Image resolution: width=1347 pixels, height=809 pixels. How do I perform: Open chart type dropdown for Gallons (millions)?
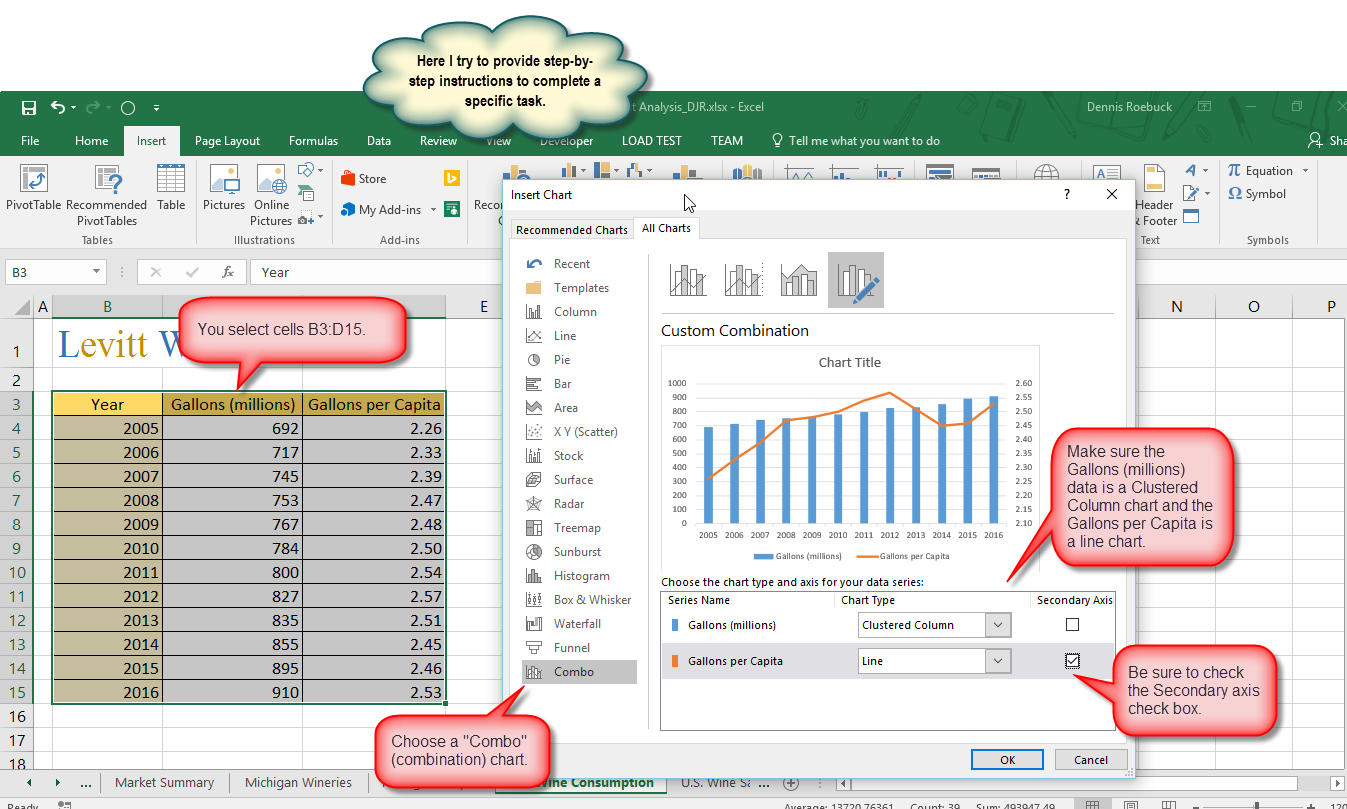pyautogui.click(x=998, y=625)
